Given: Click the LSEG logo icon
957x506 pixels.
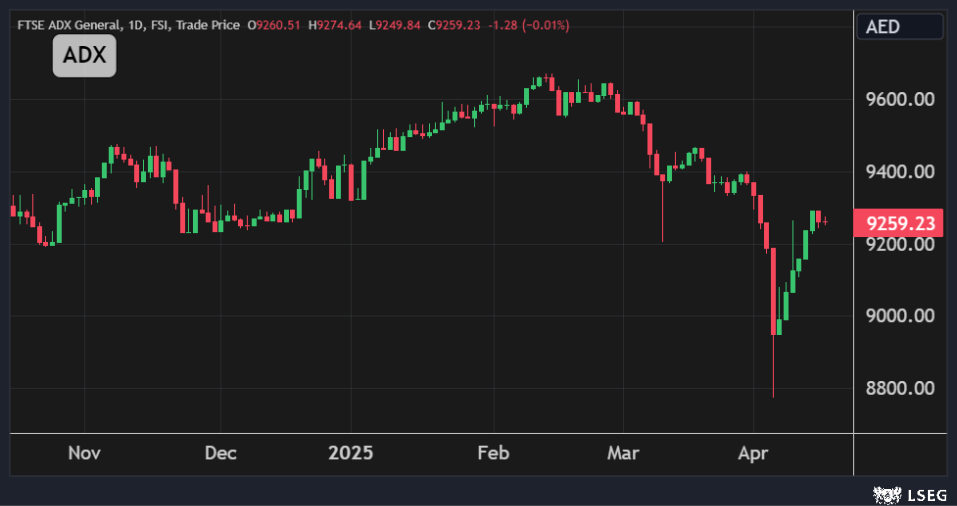Looking at the screenshot, I should (x=886, y=493).
